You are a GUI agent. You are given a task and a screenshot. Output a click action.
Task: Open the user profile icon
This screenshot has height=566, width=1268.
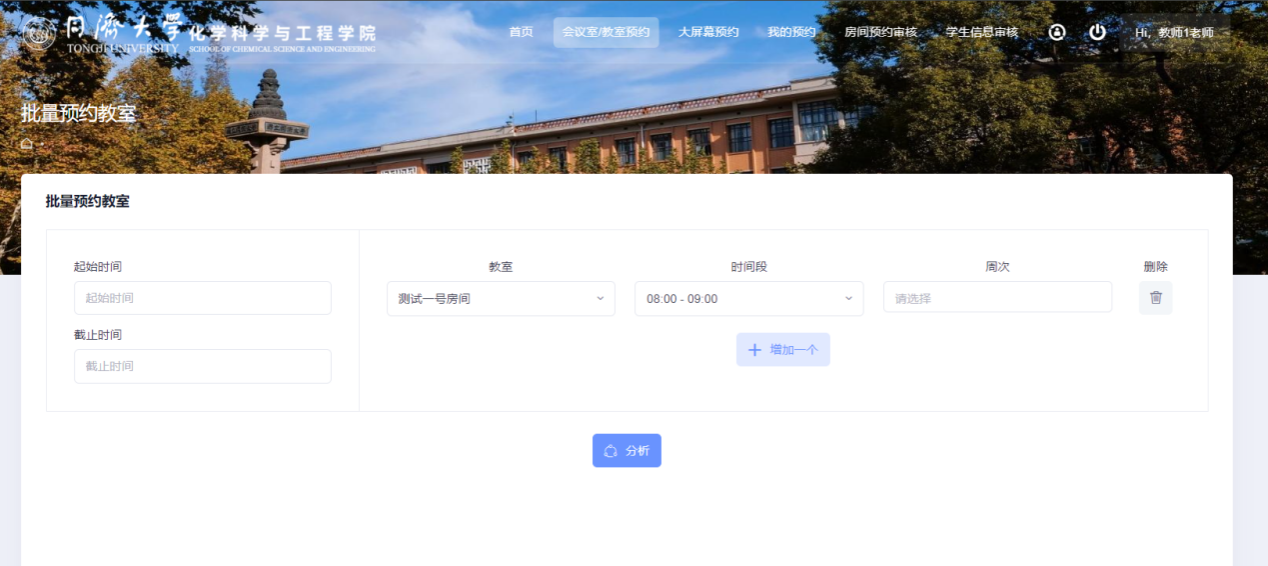point(1057,32)
